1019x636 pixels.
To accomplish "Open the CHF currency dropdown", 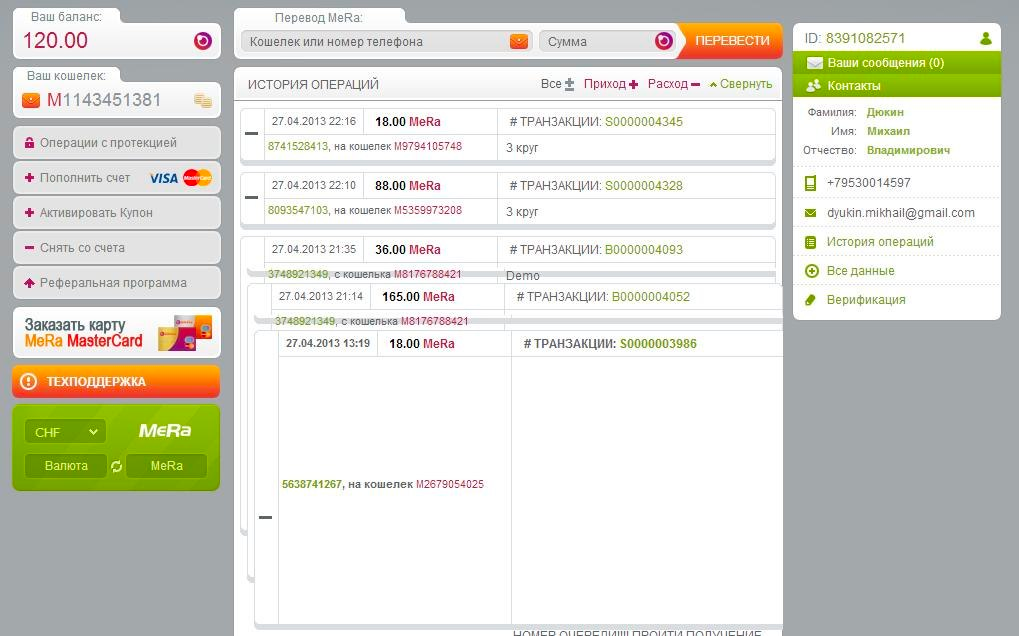I will click(65, 432).
